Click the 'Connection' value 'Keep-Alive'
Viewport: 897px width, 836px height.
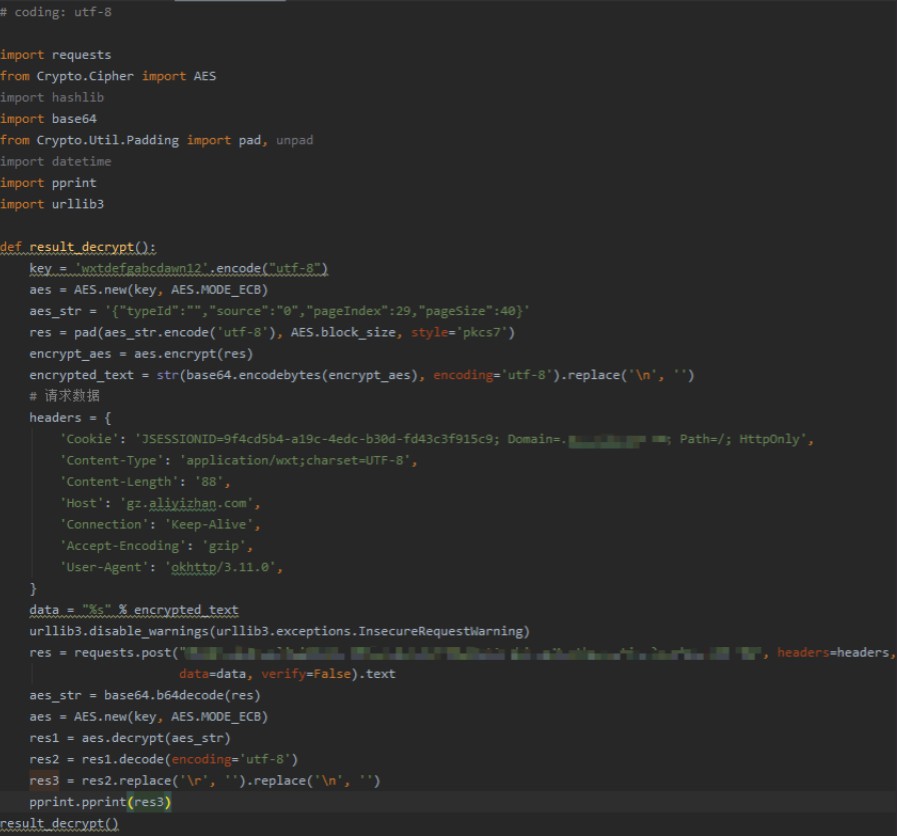209,525
